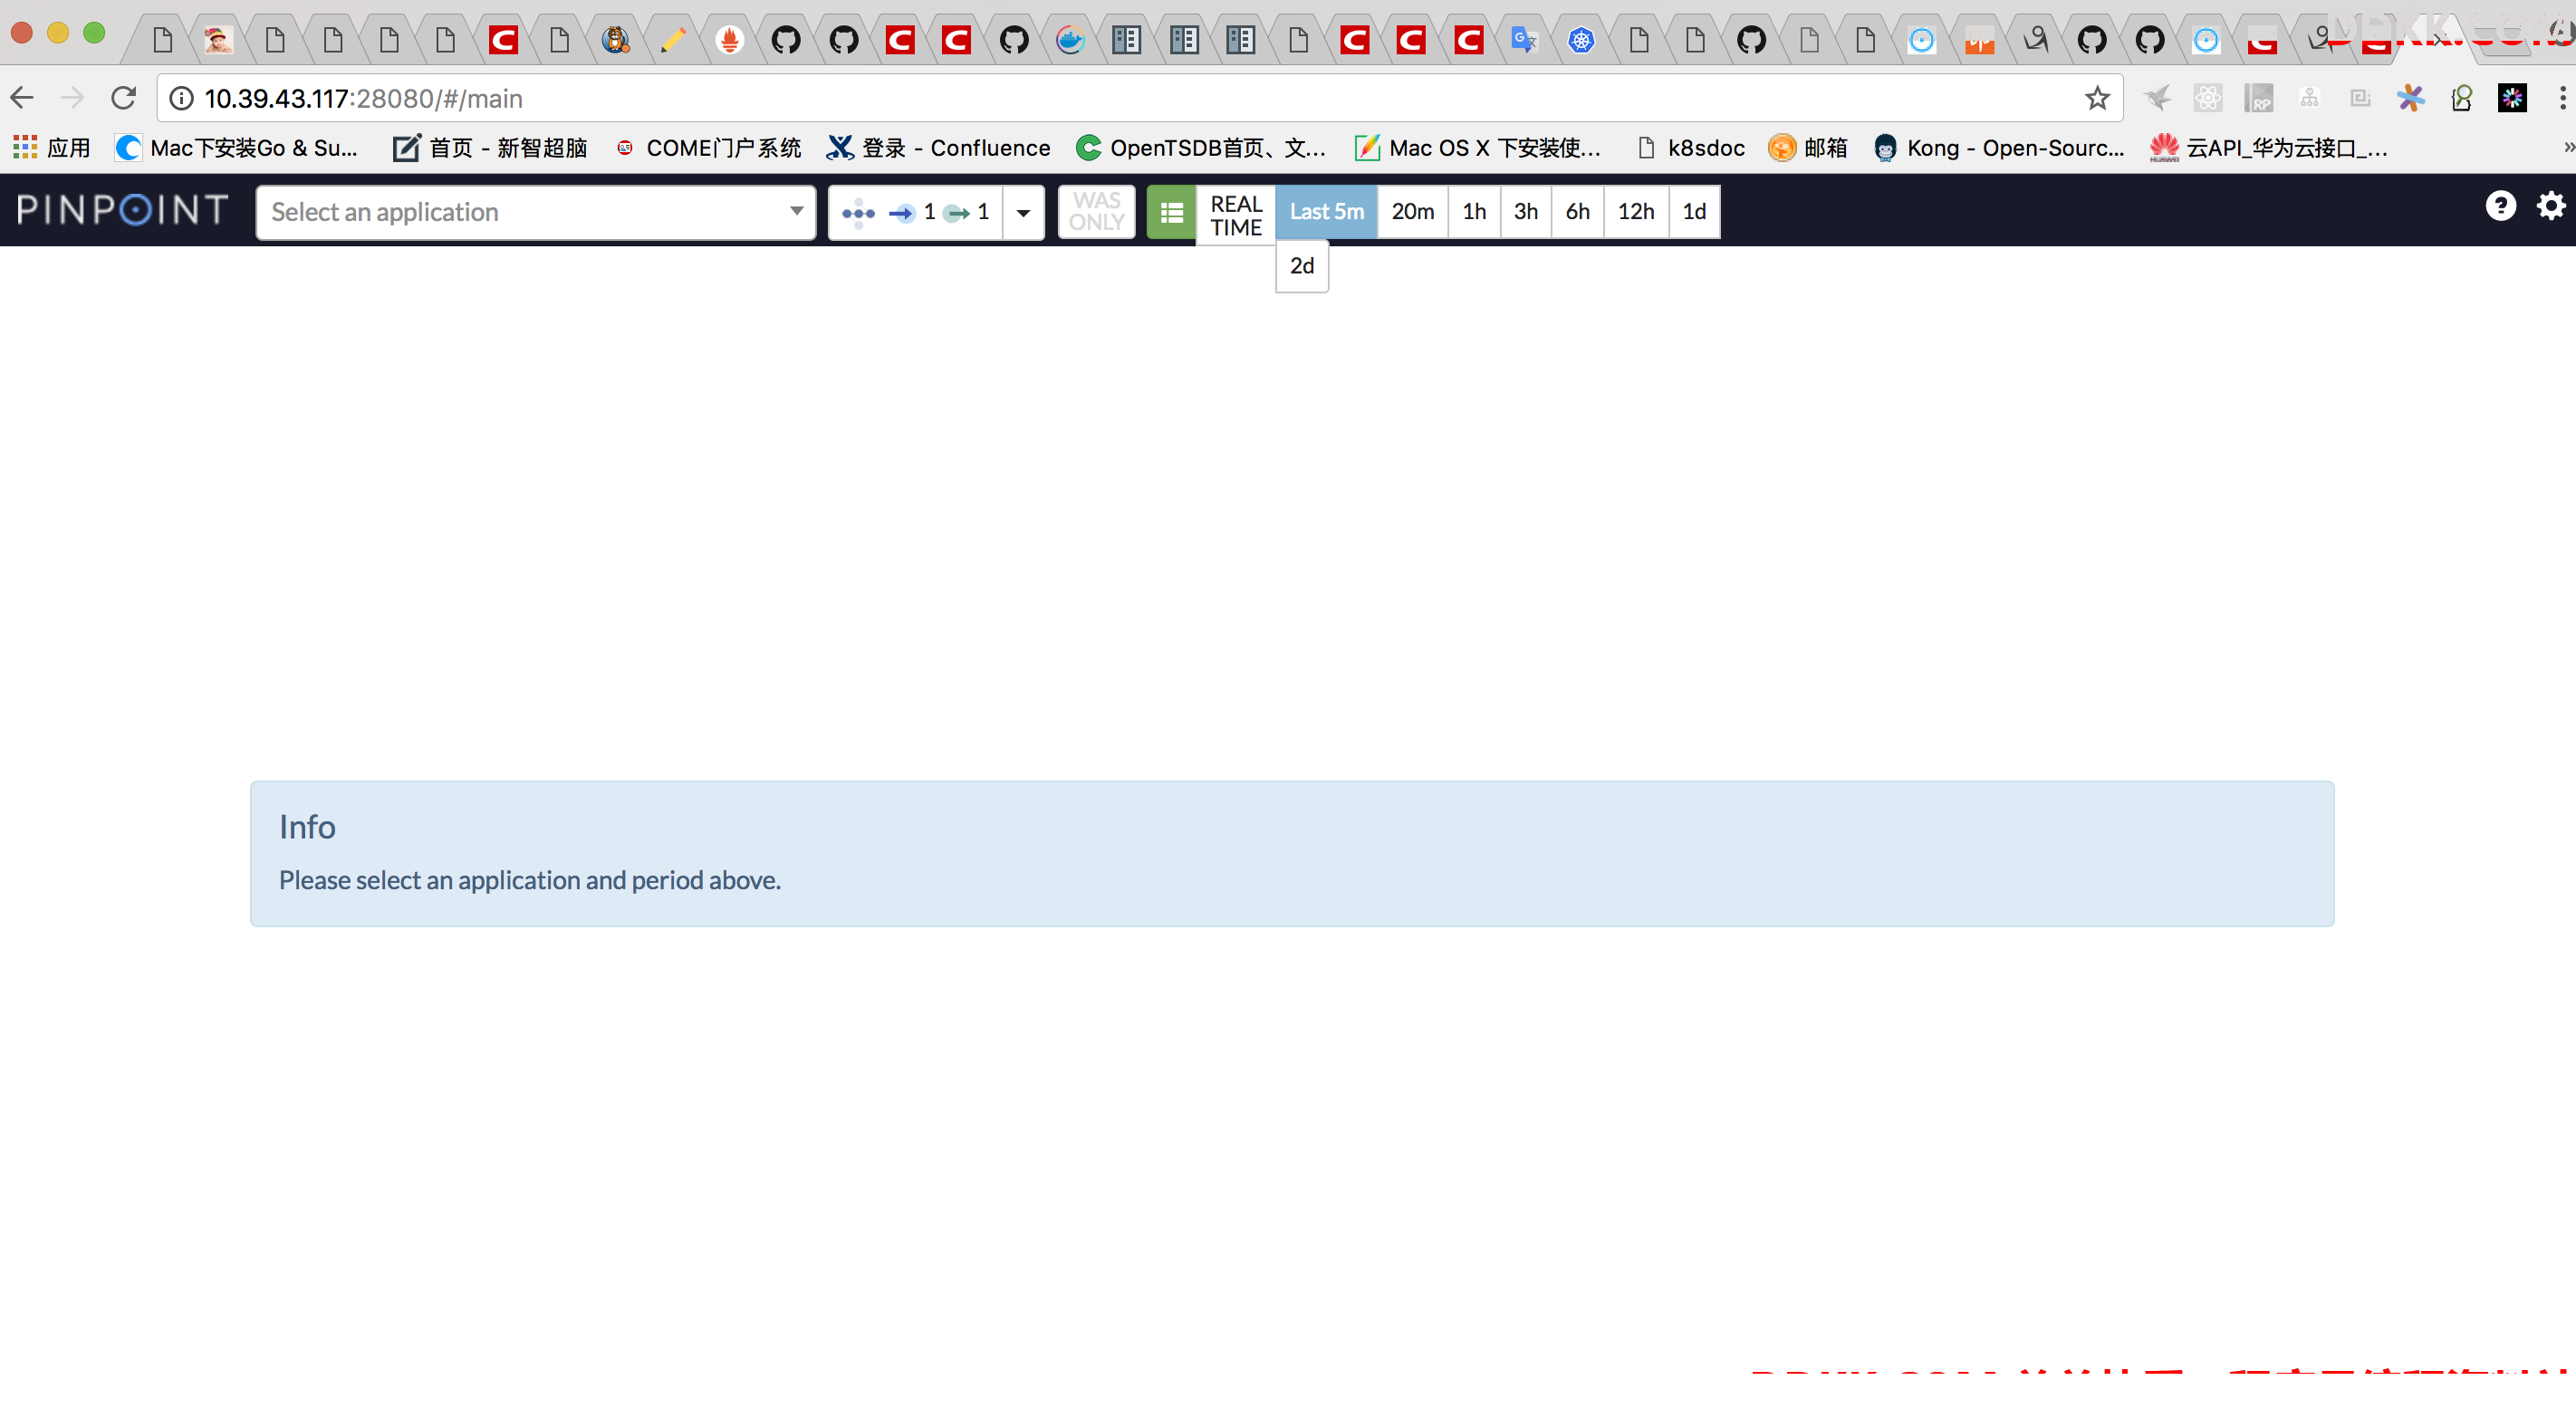Switch to the pencil icon tab
The width and height of the screenshot is (2576, 1409).
pos(672,40)
